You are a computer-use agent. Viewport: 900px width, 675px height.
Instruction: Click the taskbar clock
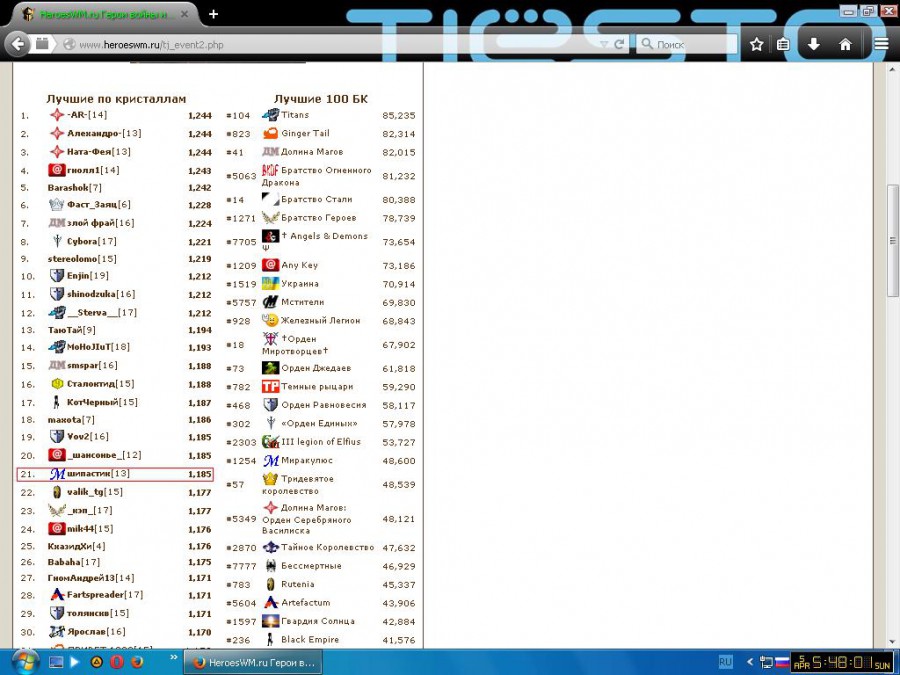[843, 662]
